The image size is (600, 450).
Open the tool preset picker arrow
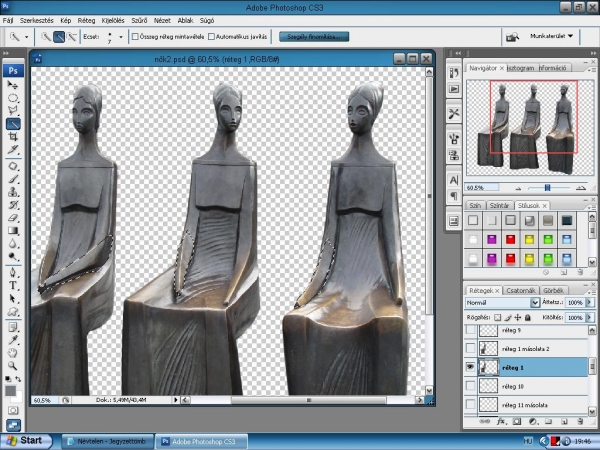(x=26, y=37)
